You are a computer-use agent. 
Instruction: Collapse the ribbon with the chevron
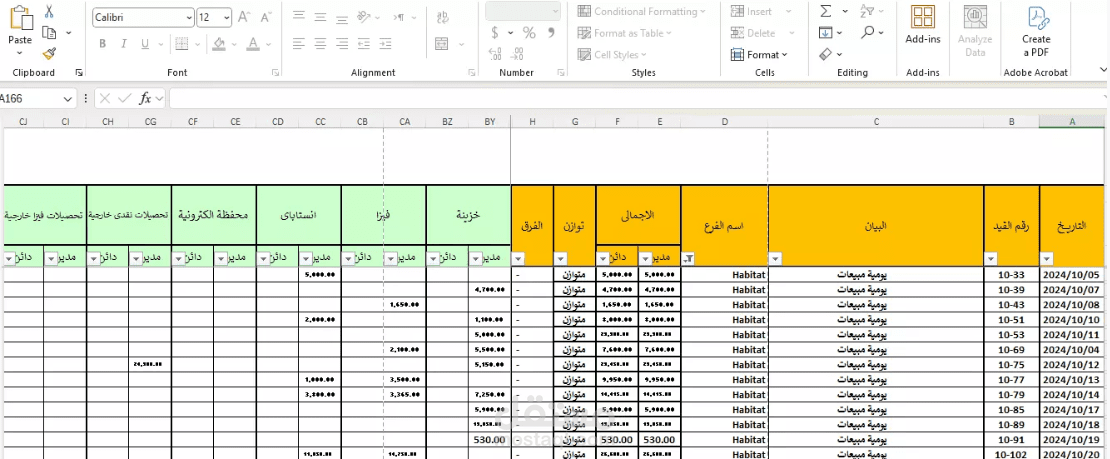point(1103,69)
